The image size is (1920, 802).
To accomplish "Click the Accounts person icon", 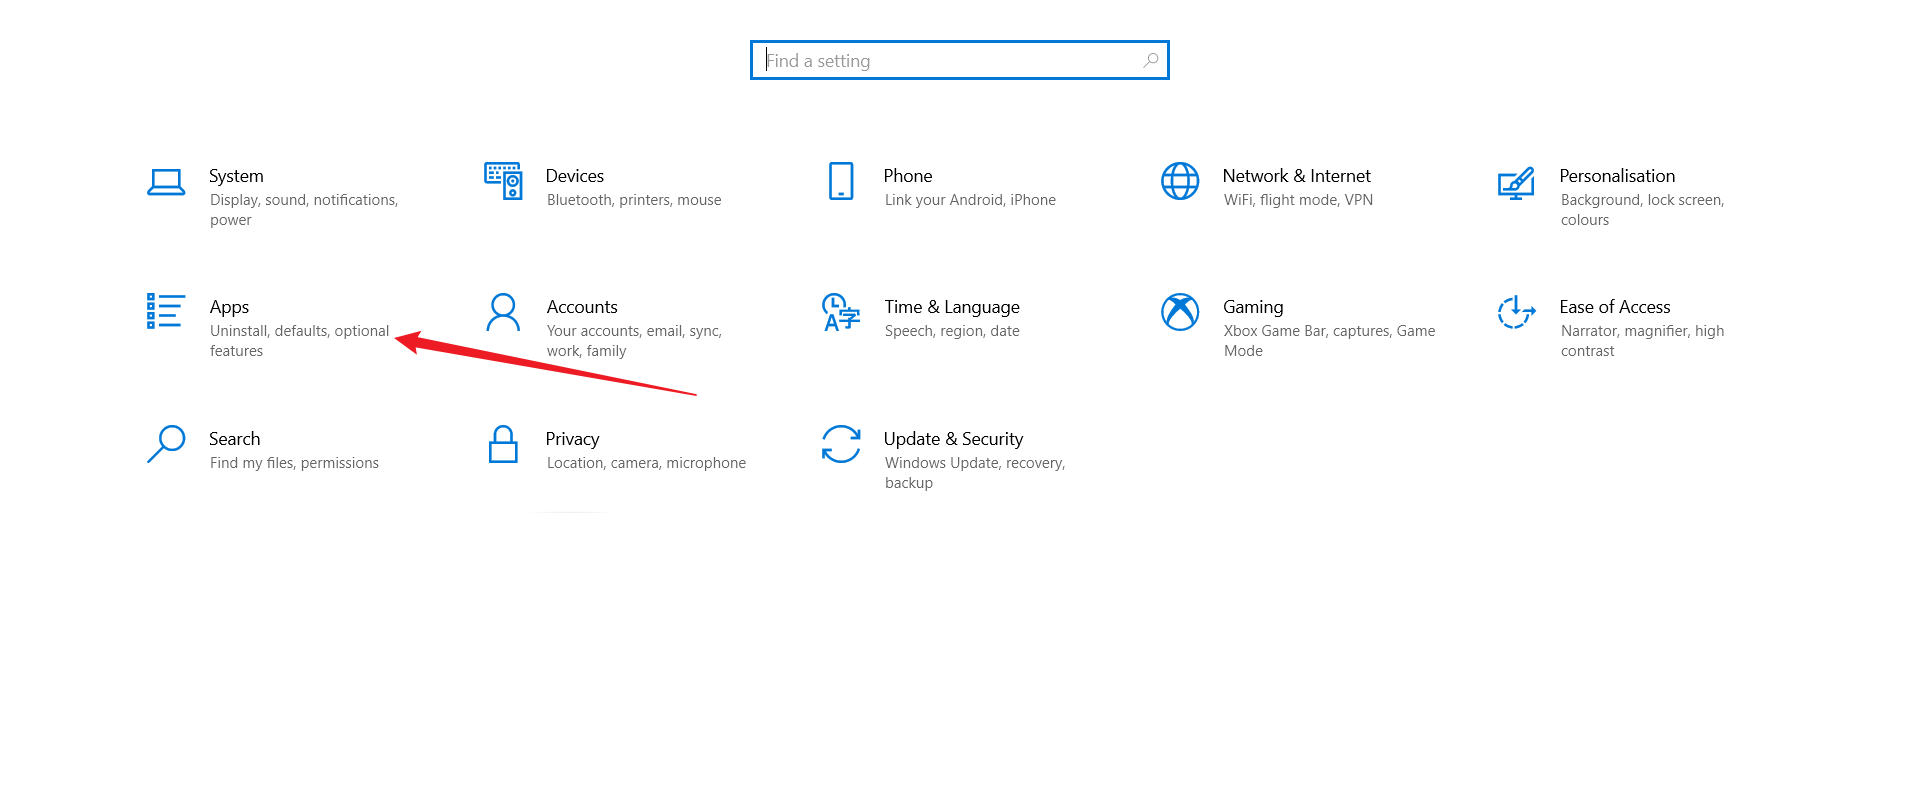I will click(503, 312).
